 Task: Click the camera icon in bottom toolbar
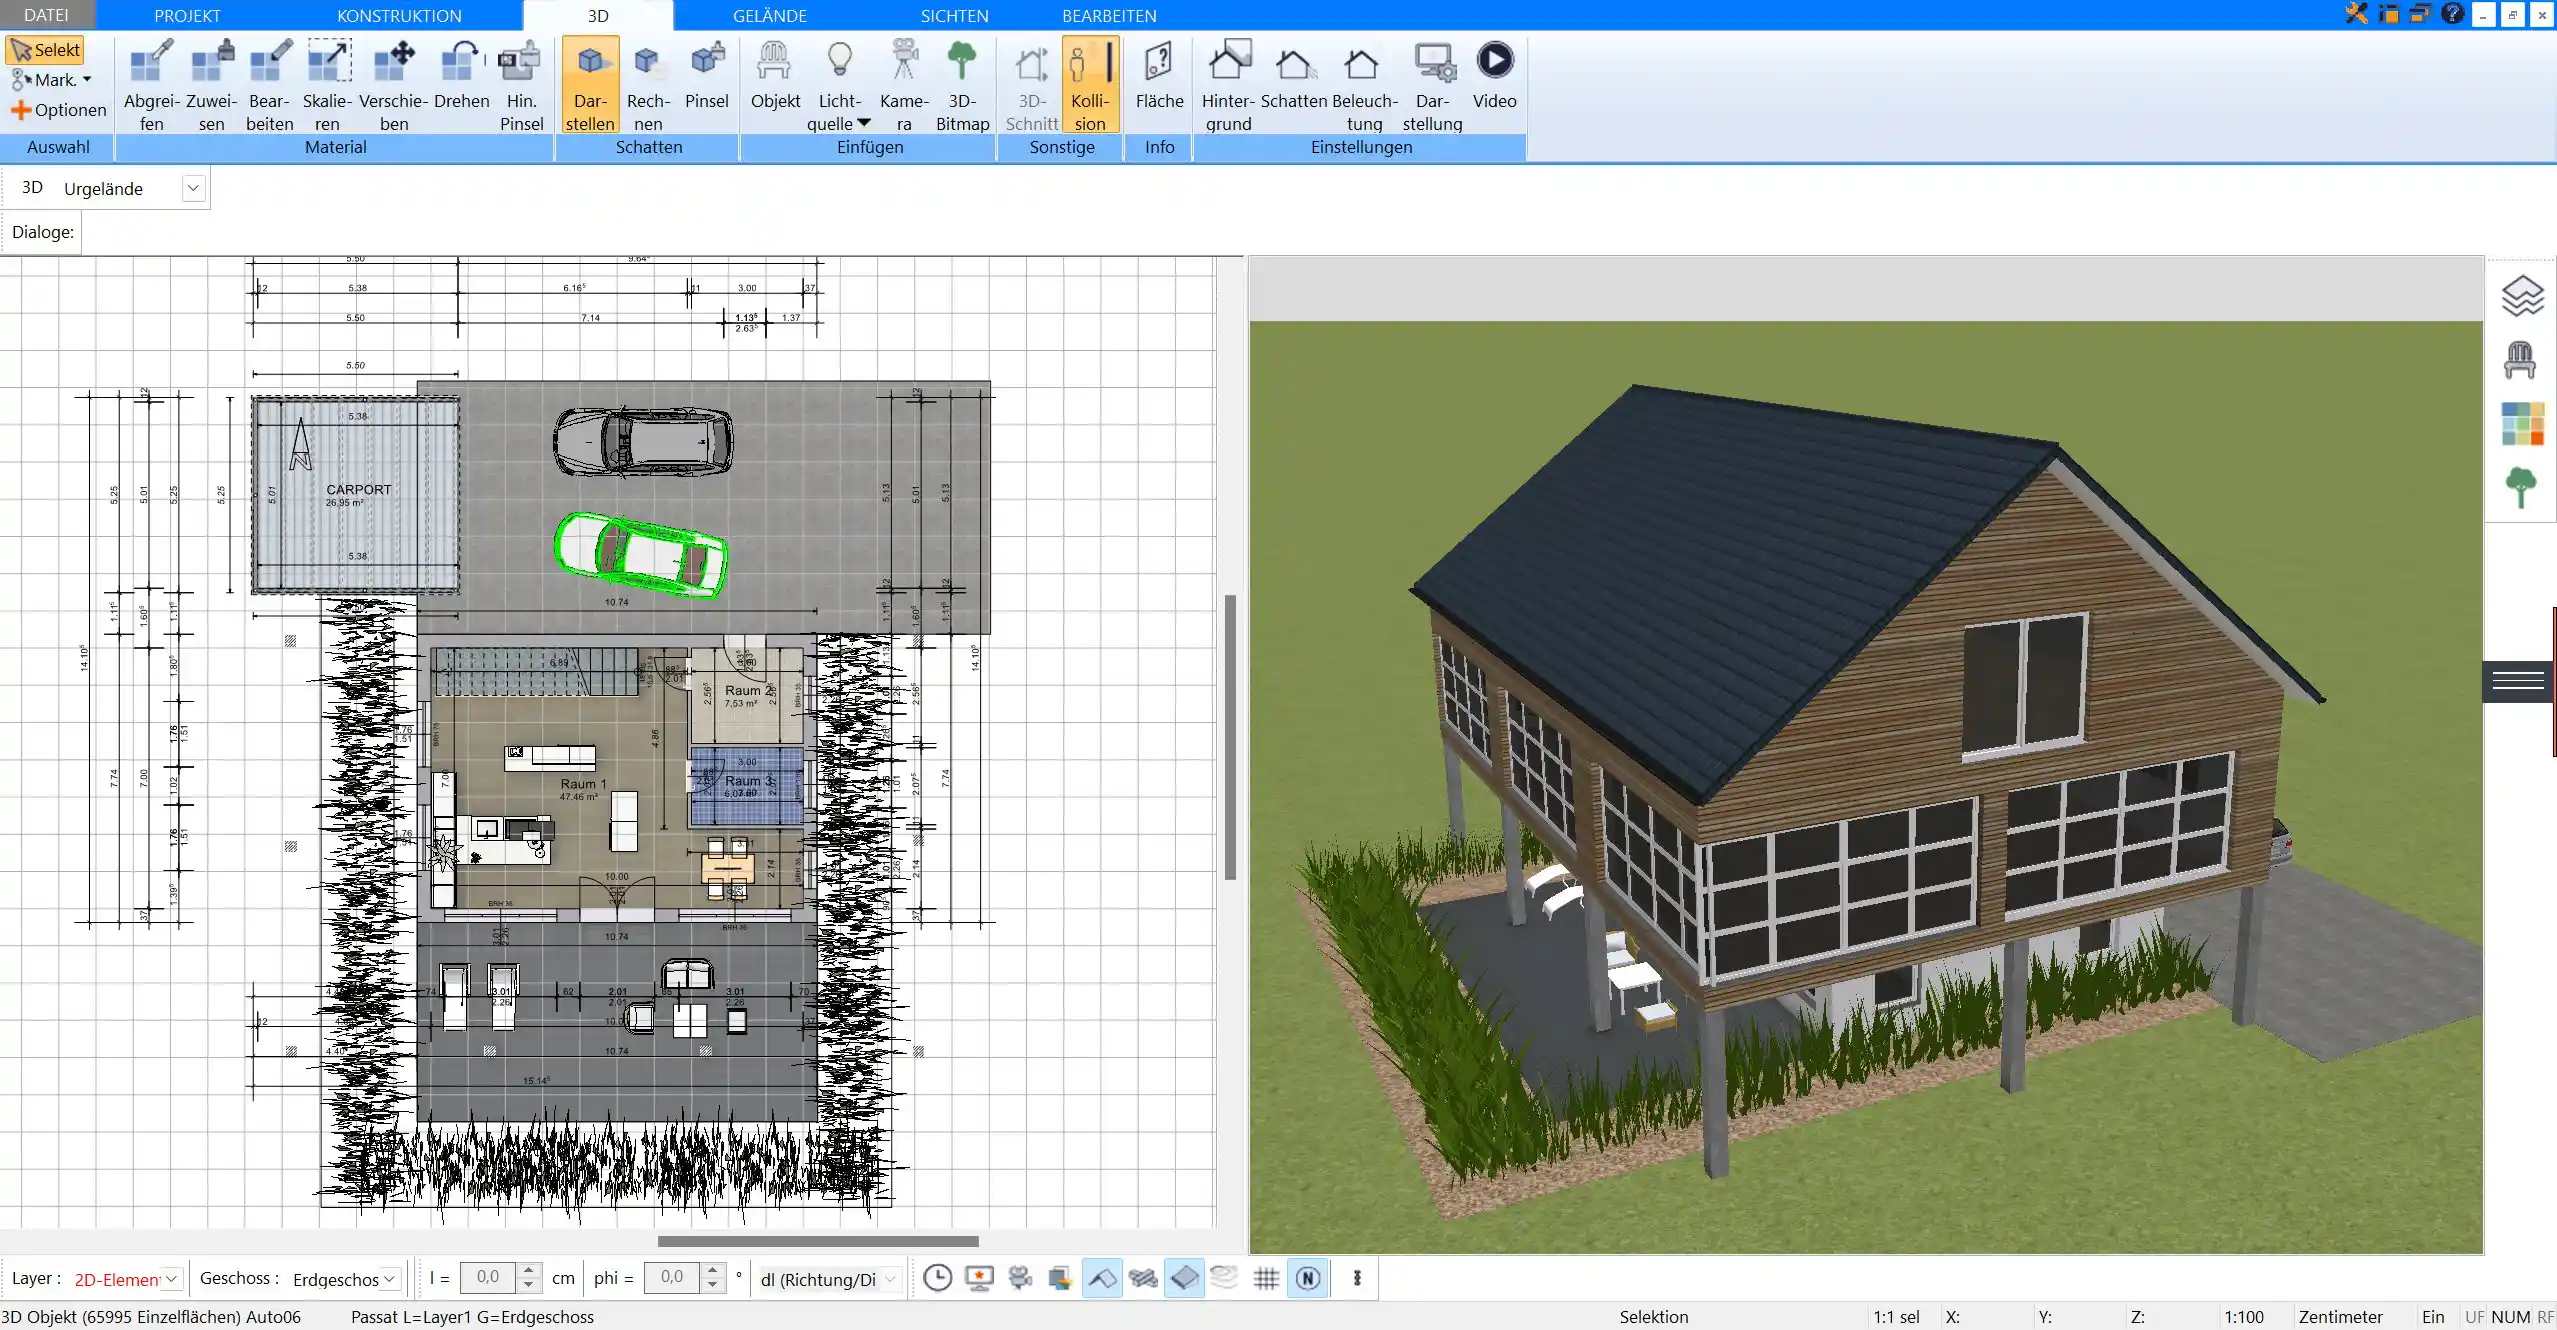(x=1020, y=1278)
